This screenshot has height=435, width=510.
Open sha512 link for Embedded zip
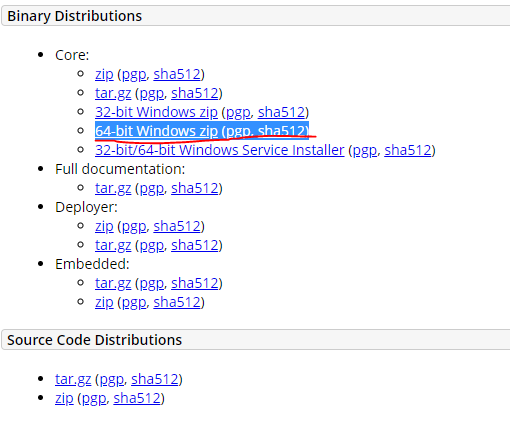click(177, 302)
